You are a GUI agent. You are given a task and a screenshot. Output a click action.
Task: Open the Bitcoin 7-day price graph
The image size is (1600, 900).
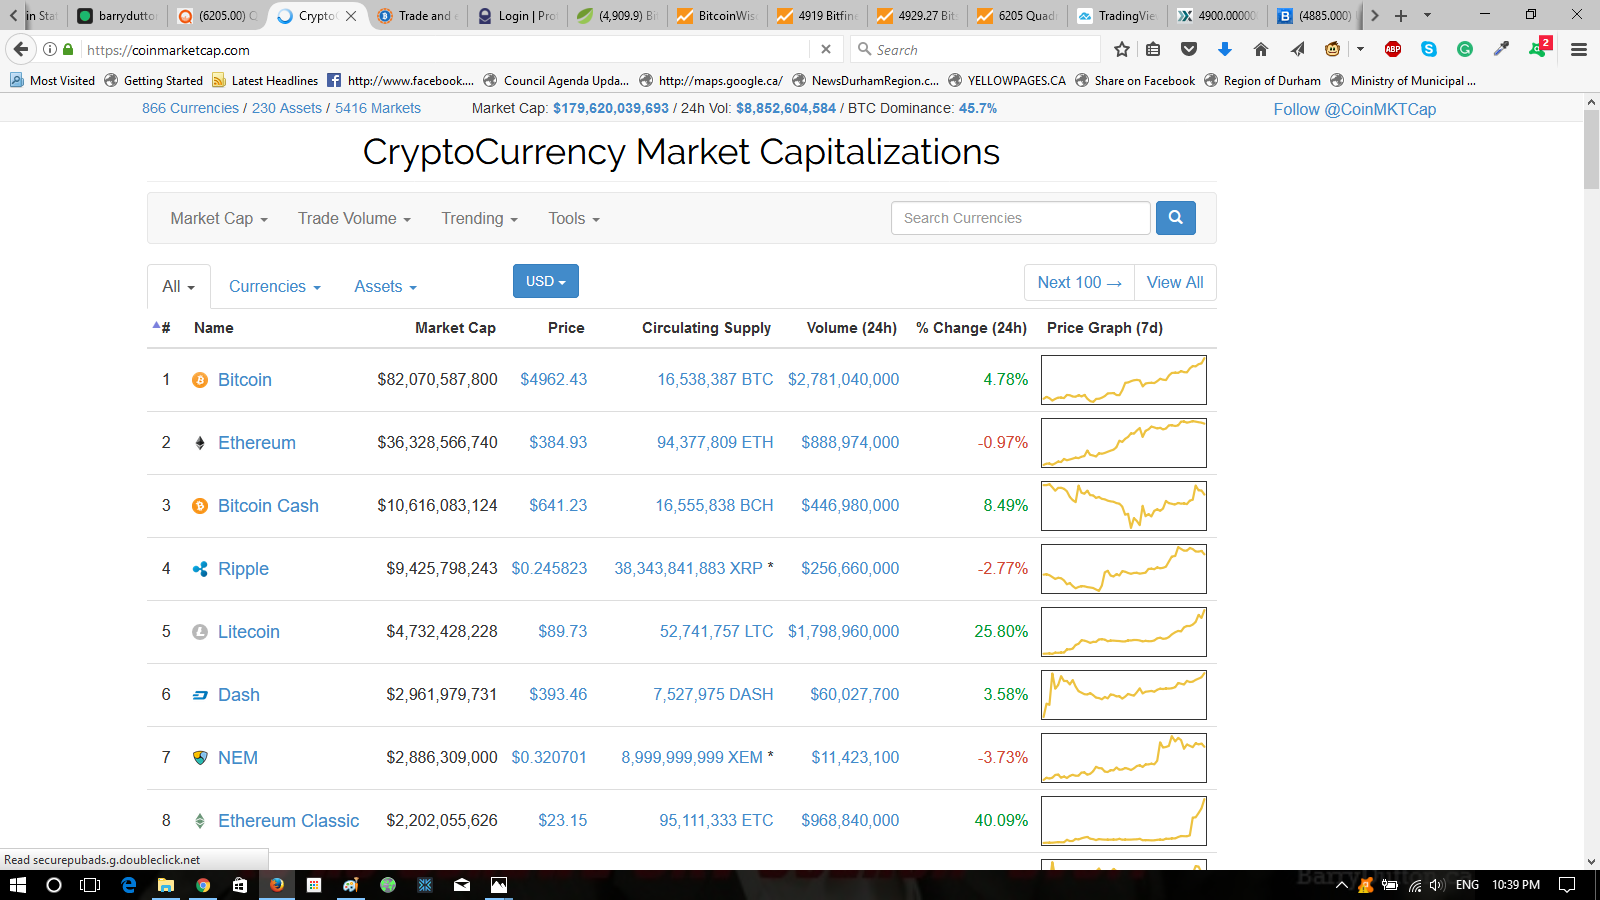(1124, 380)
